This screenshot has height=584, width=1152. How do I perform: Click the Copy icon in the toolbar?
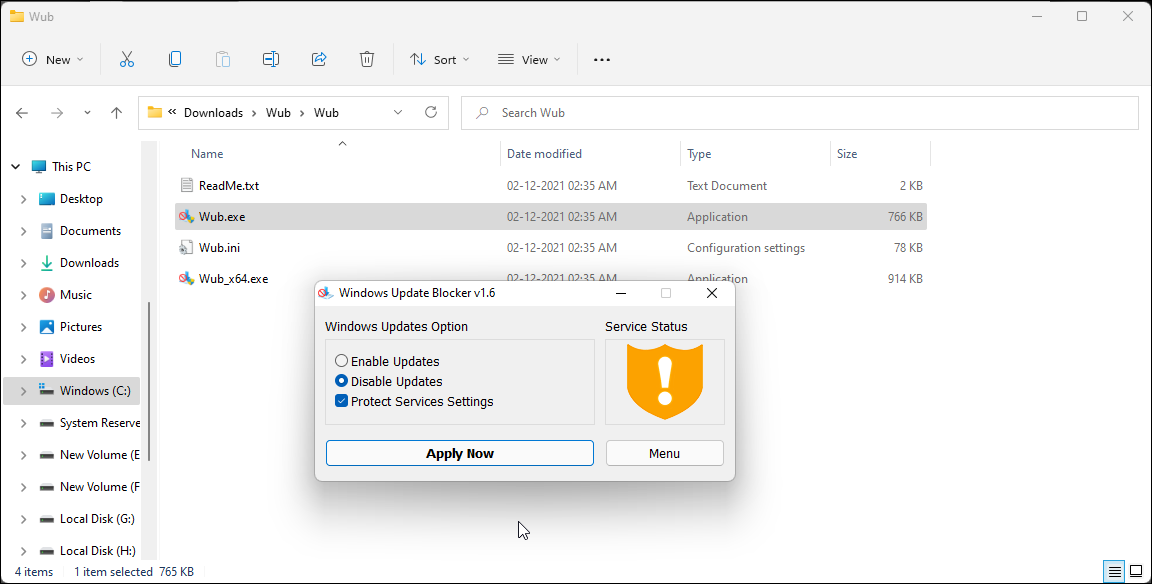pyautogui.click(x=175, y=59)
